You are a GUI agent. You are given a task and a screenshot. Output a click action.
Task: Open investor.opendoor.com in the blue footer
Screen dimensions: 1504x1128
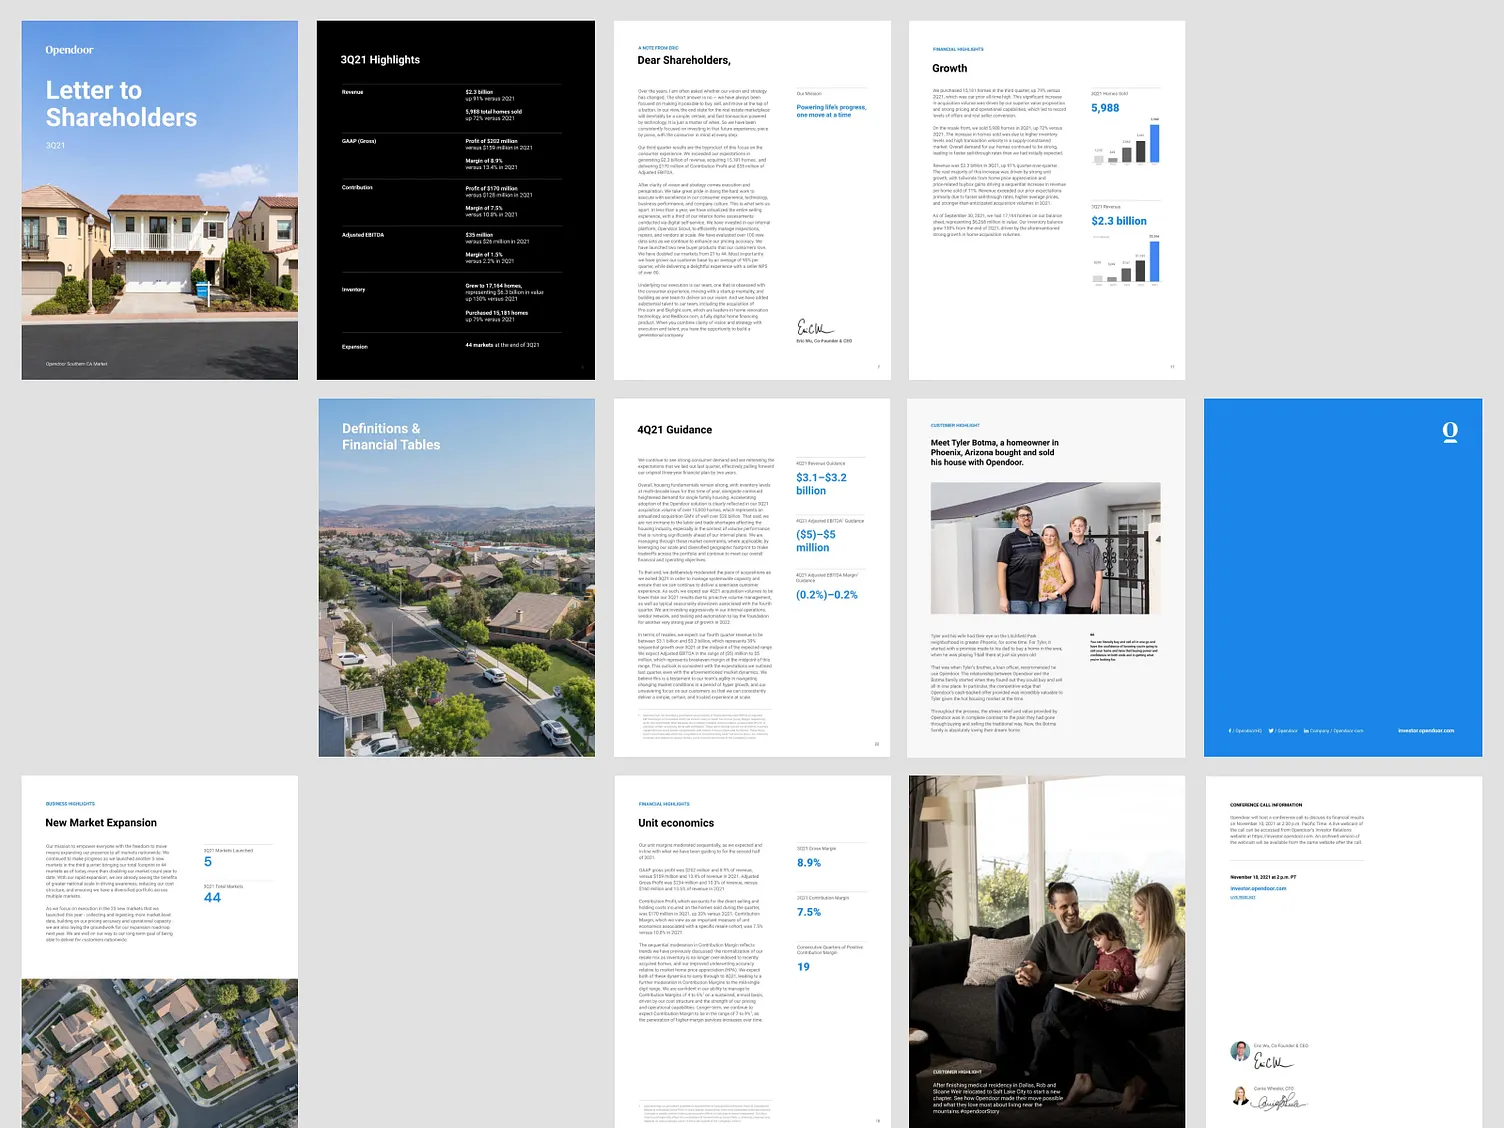pyautogui.click(x=1424, y=730)
